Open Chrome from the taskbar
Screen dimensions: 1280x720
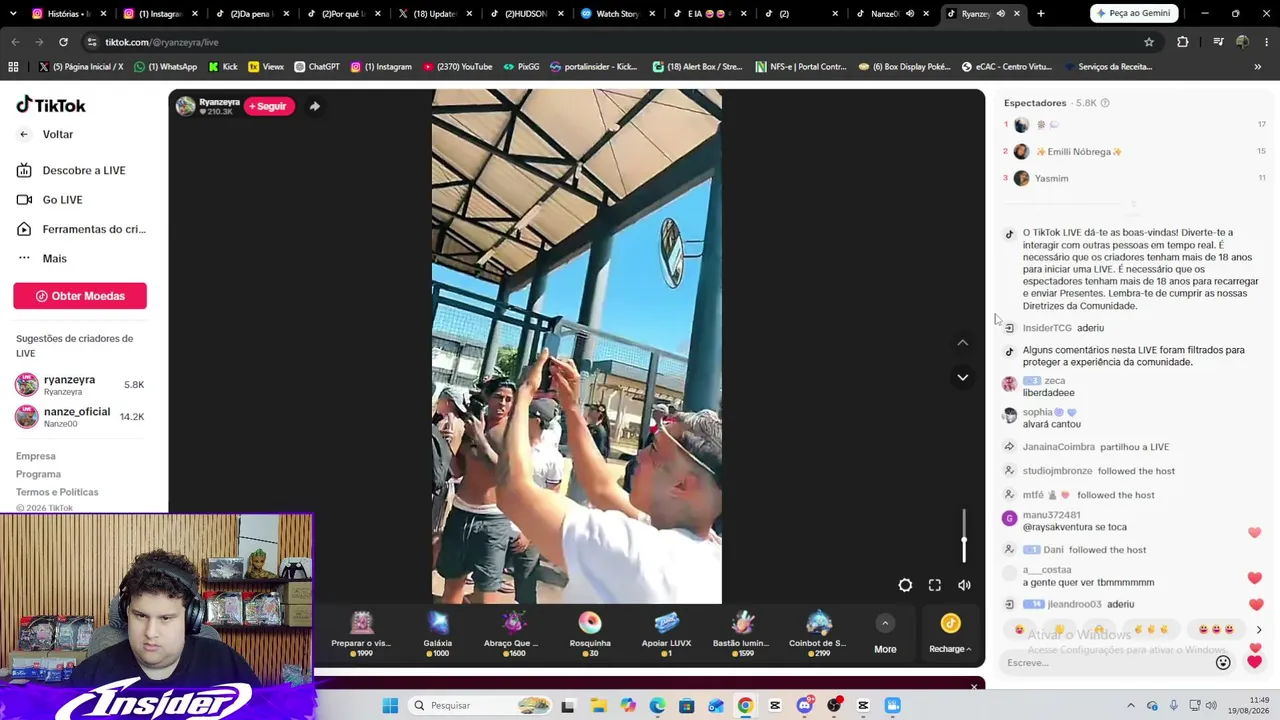coord(745,706)
